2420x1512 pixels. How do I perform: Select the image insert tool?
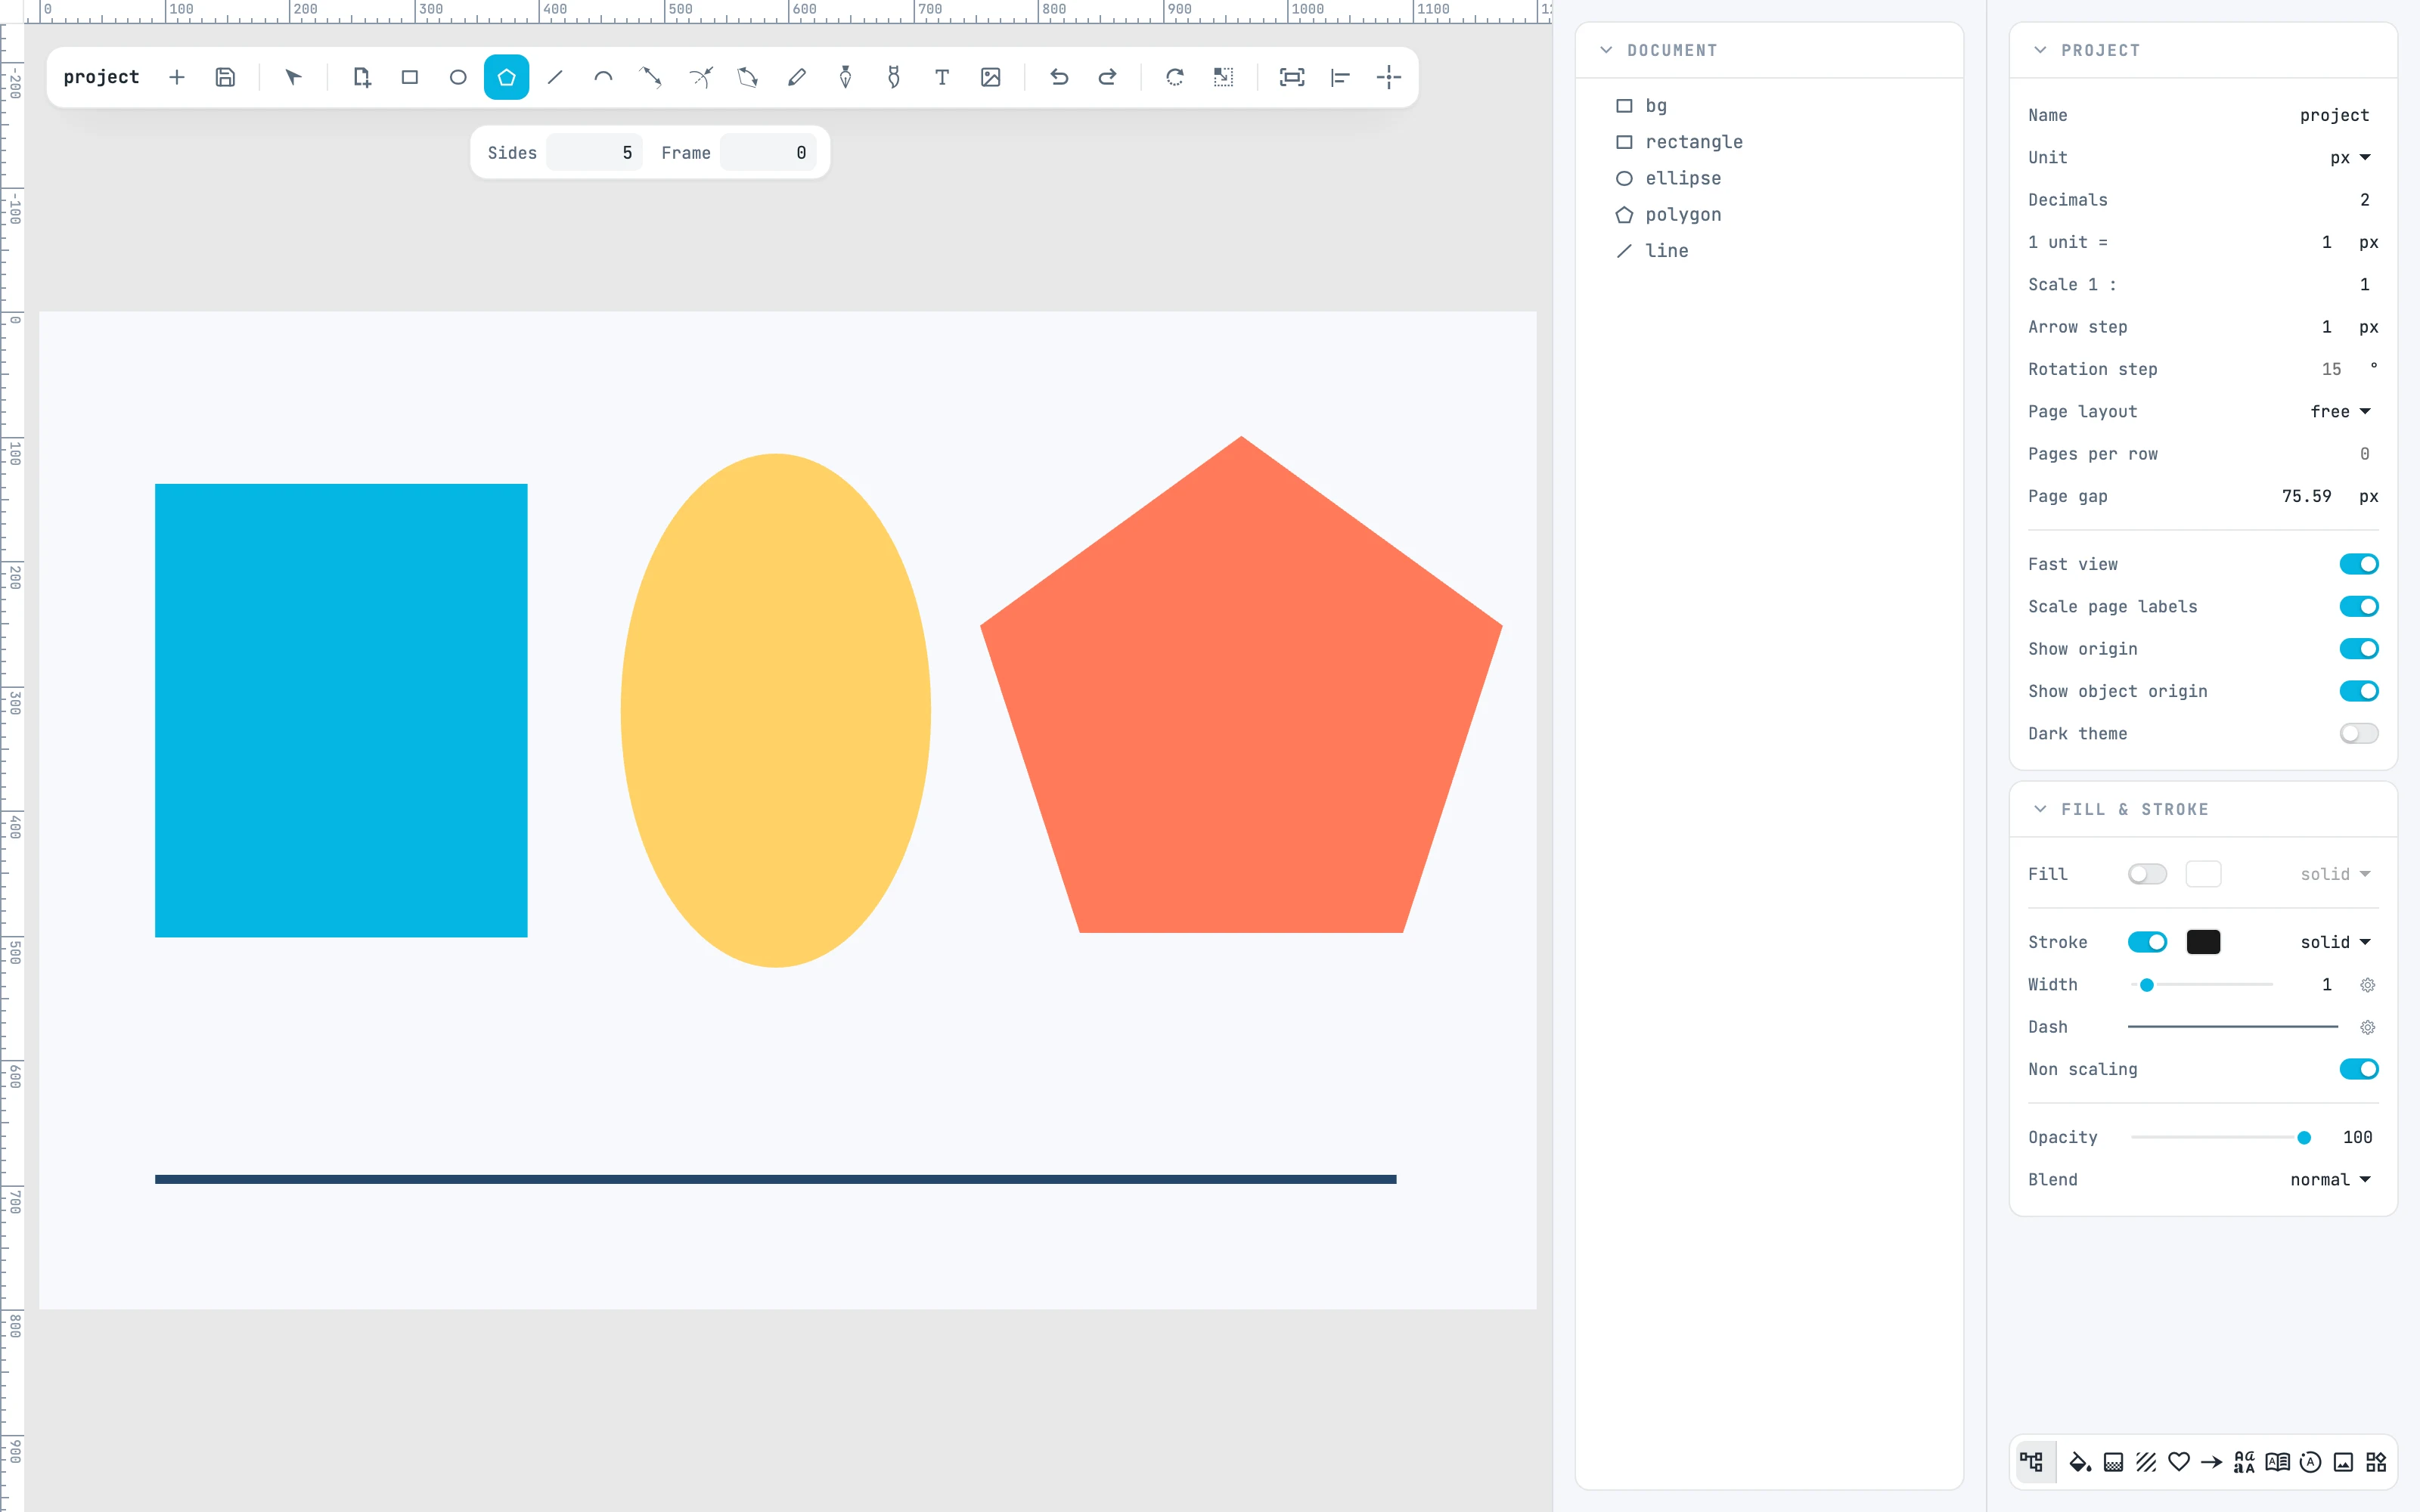991,77
